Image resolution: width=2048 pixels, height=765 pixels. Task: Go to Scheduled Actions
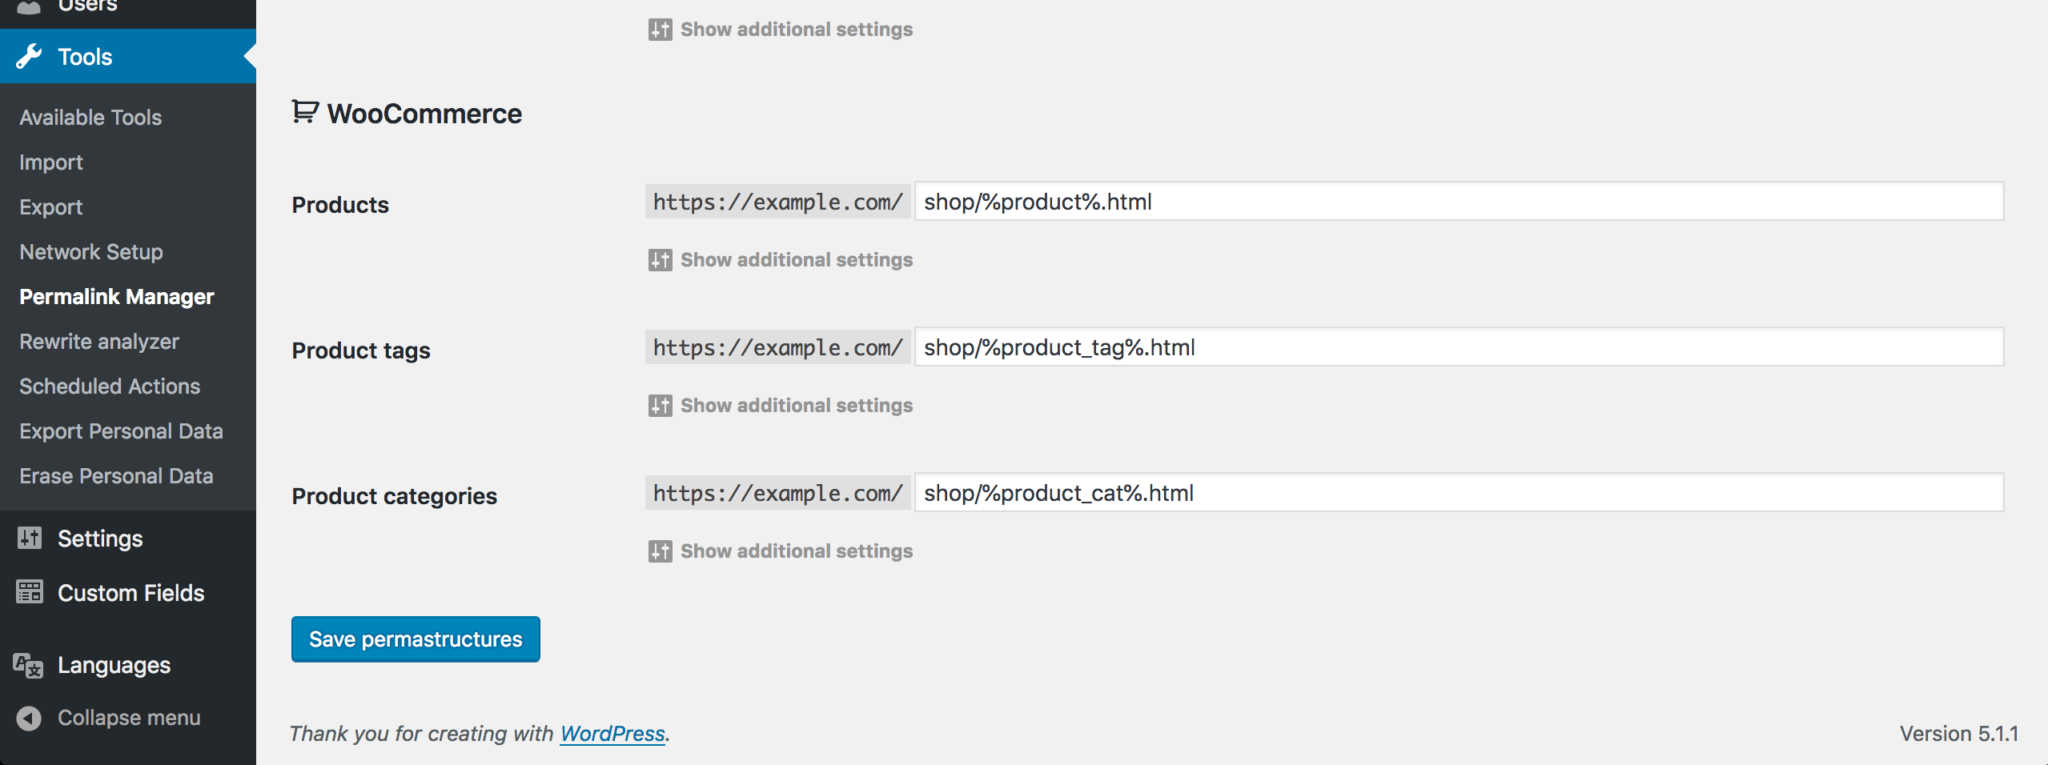click(x=109, y=386)
